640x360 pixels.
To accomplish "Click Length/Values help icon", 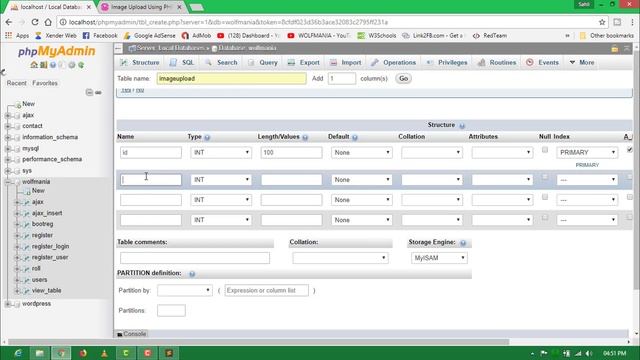I will pyautogui.click(x=305, y=138).
